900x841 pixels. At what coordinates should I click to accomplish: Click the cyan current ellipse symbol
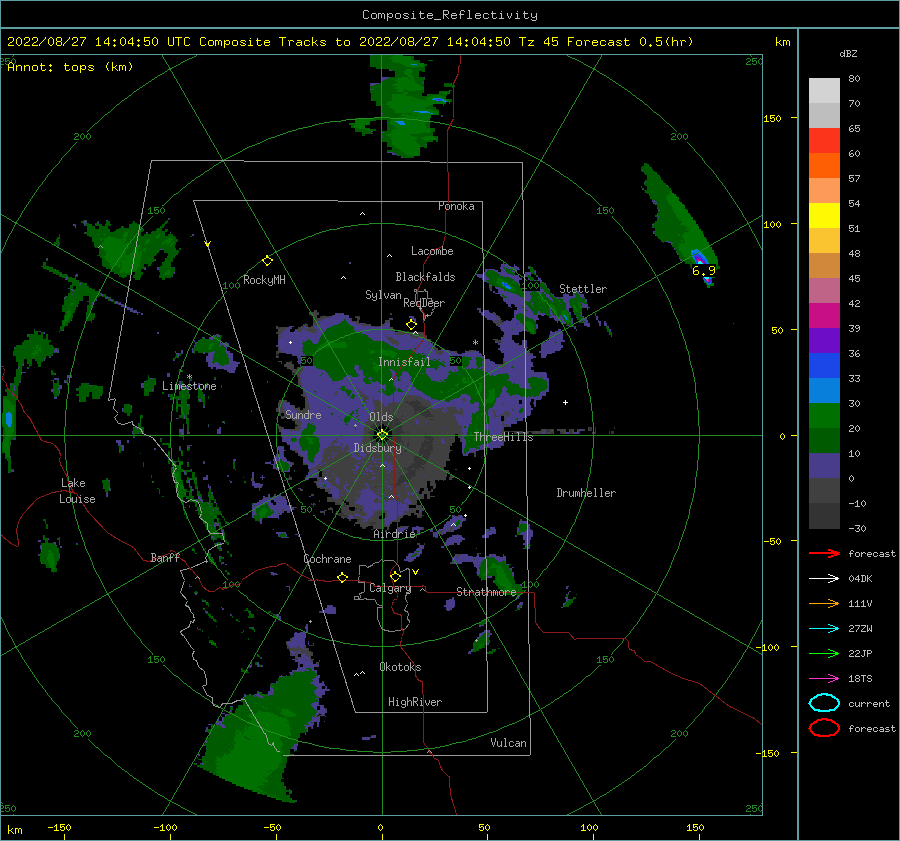(x=824, y=703)
